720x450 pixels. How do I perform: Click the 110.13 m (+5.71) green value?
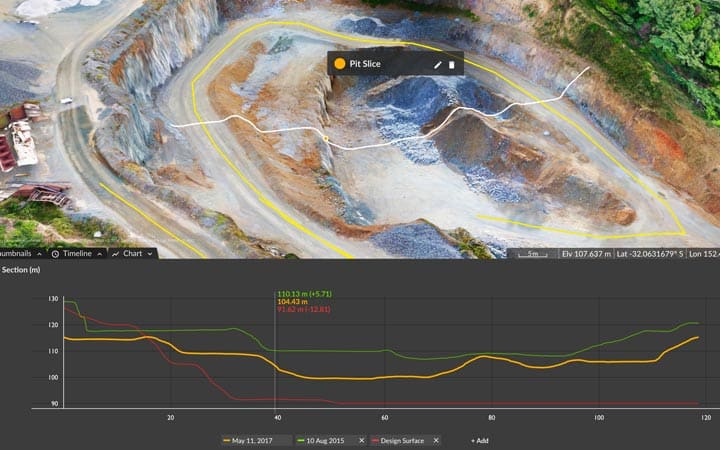pyautogui.click(x=304, y=294)
